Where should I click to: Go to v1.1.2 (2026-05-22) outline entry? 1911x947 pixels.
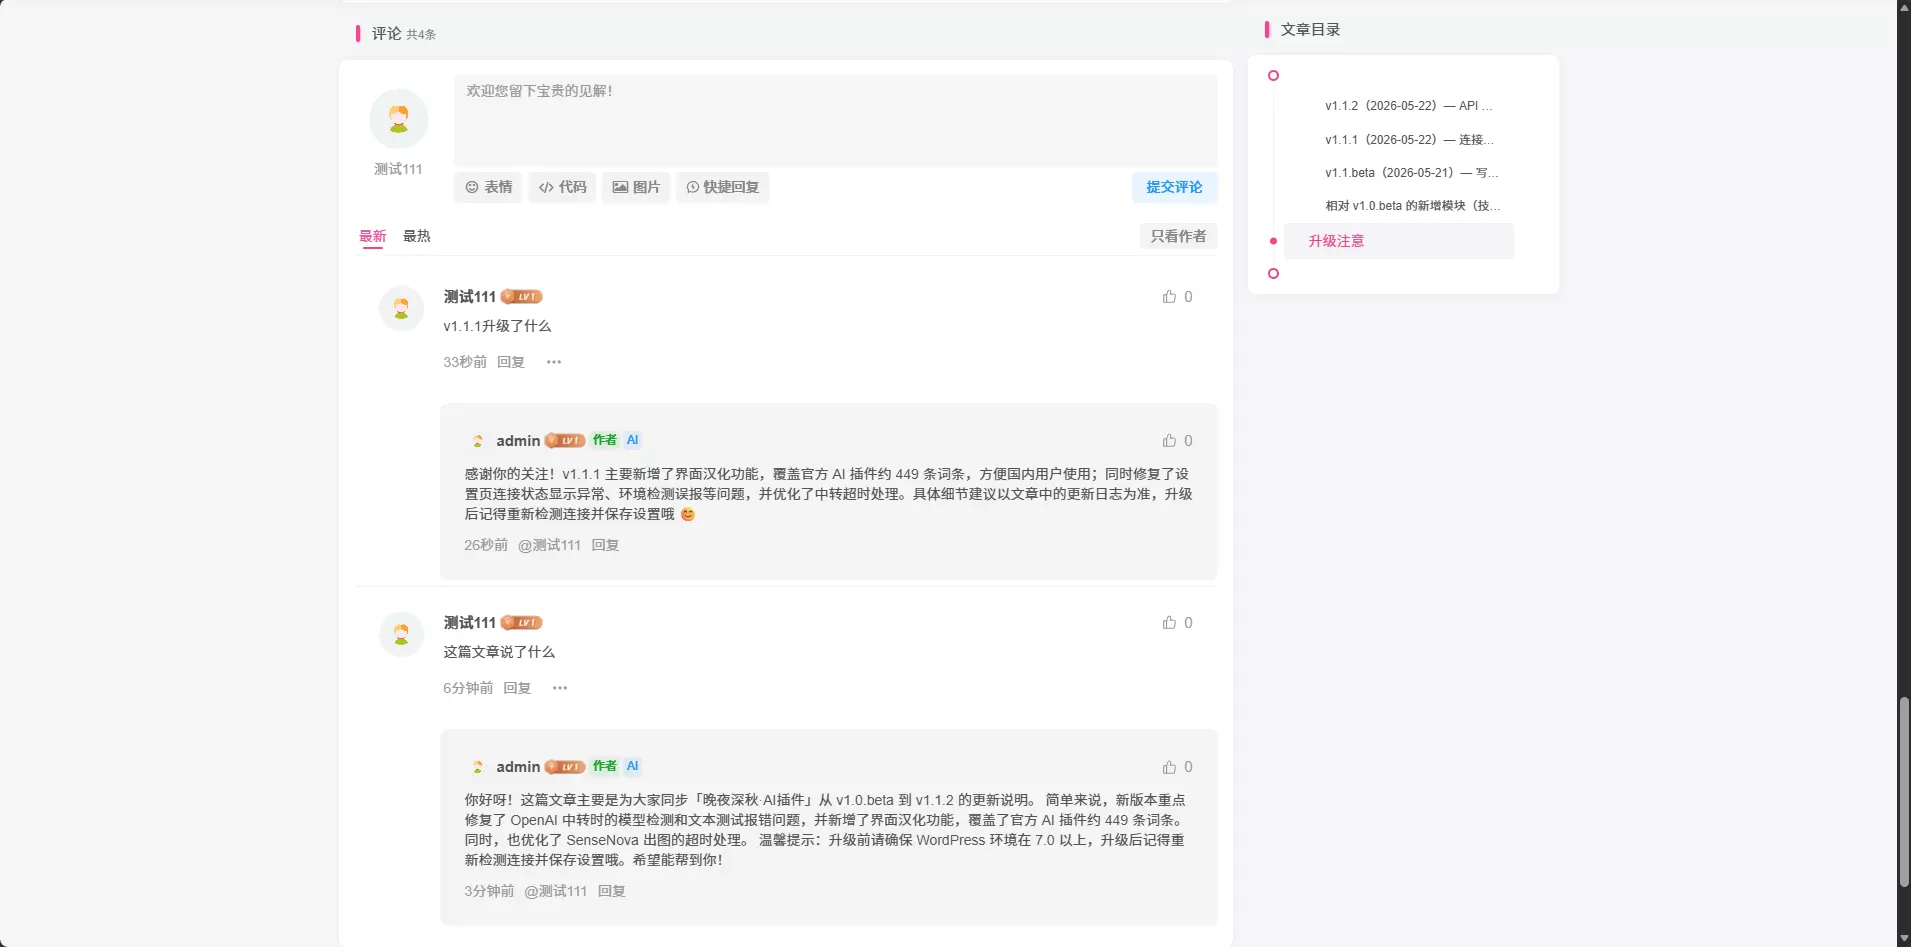(1408, 106)
